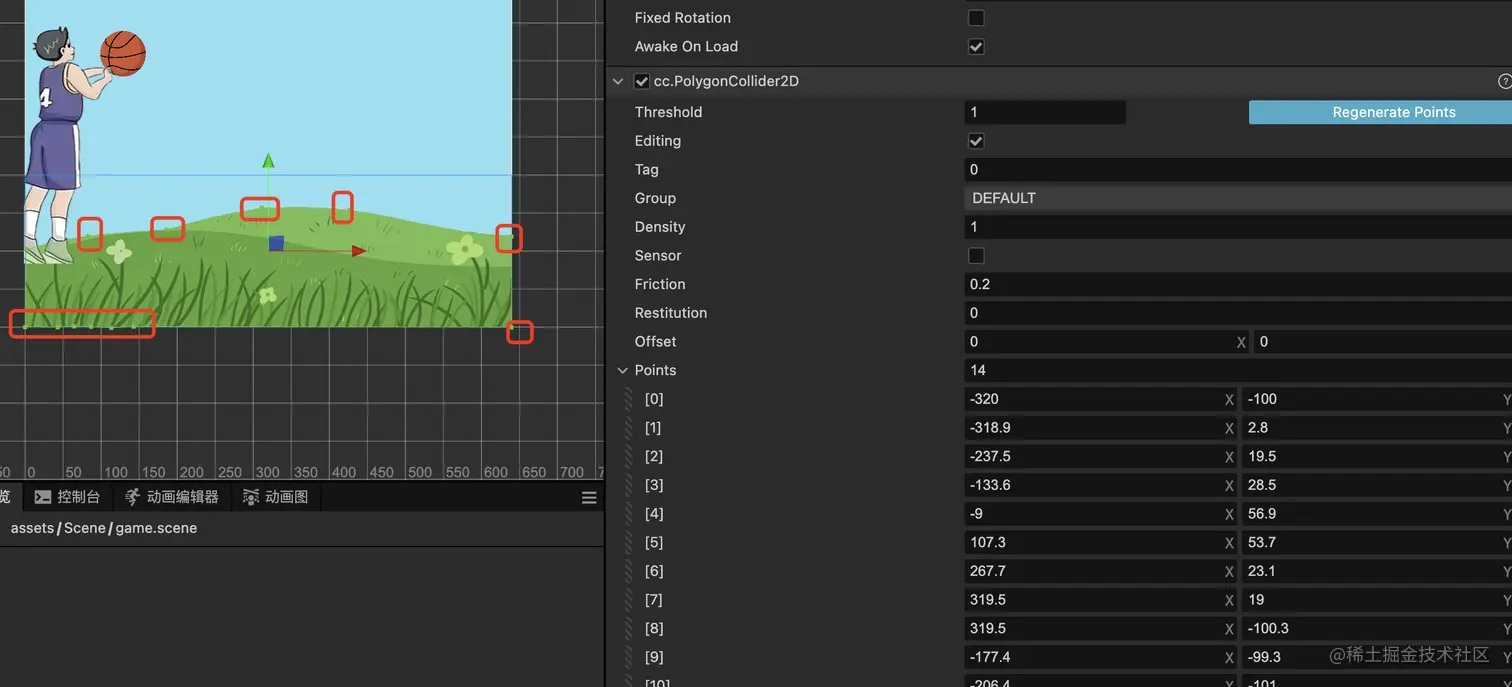Enable the Sensor checkbox
Viewport: 1512px width, 687px height.
pos(976,256)
